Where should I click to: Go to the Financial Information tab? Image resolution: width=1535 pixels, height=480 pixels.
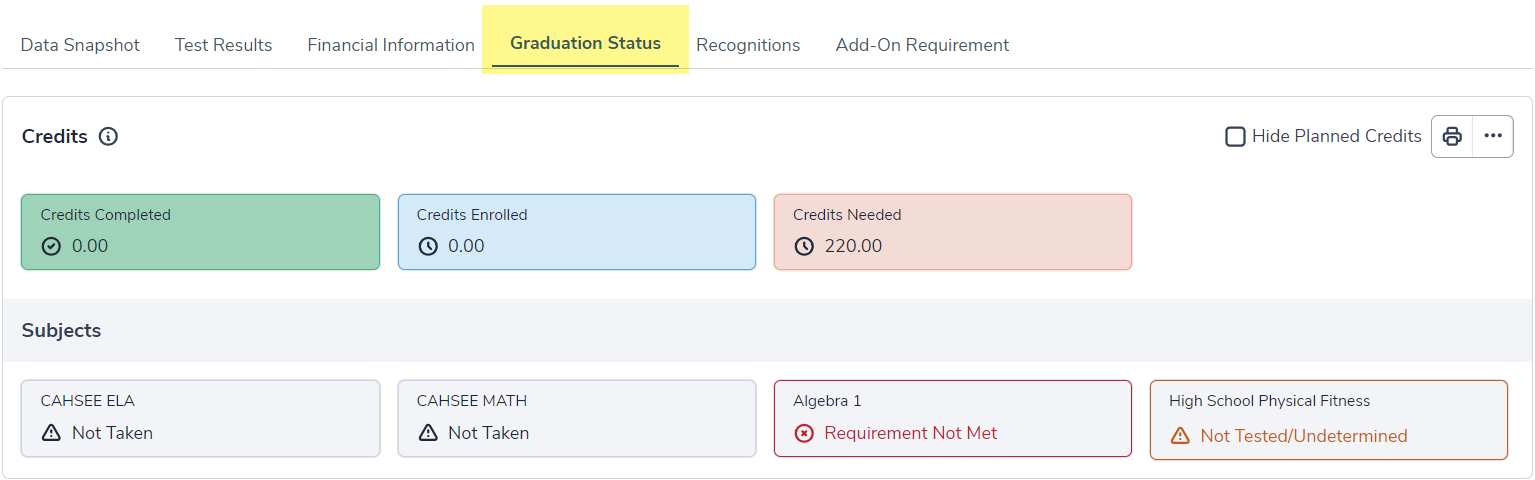click(x=391, y=45)
